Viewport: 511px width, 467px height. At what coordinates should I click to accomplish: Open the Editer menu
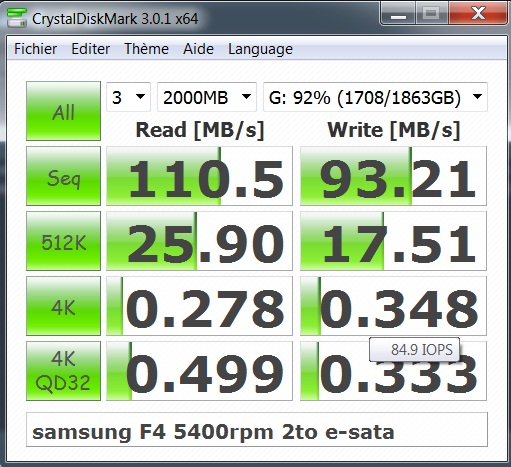click(91, 49)
